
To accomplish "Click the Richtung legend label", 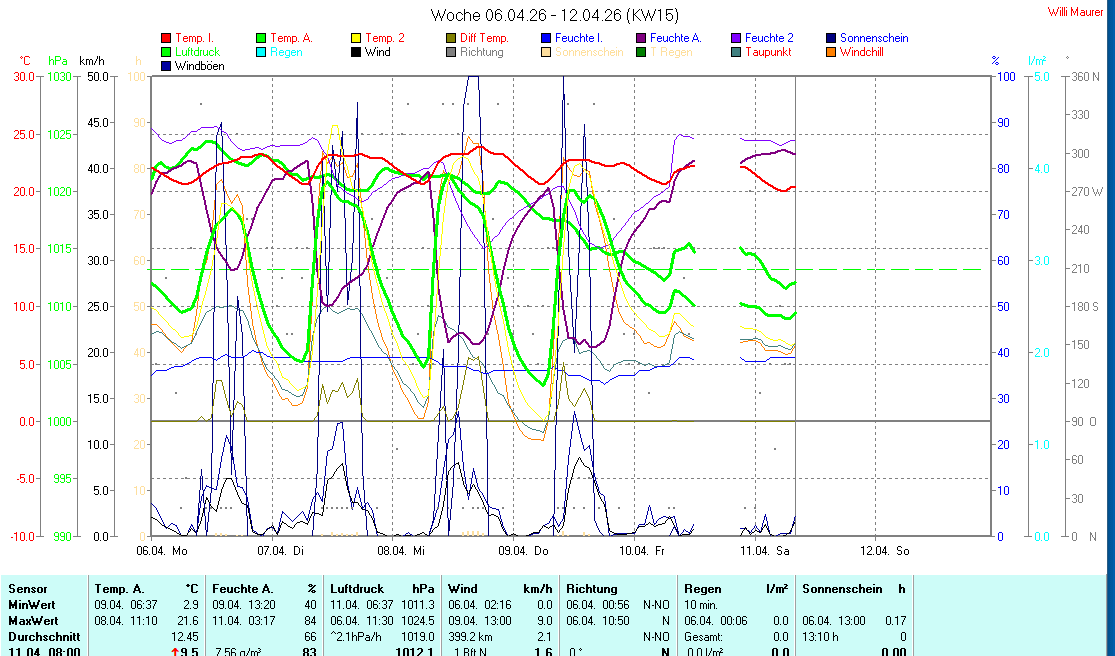I will pos(481,52).
